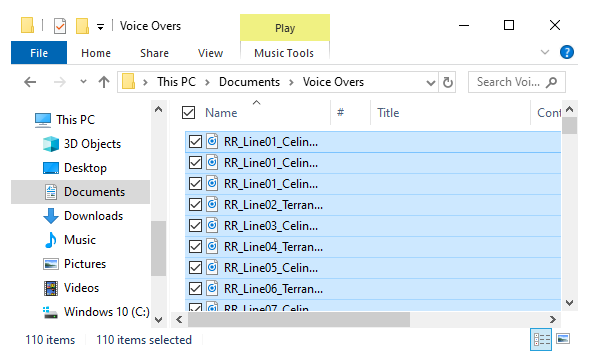Open the address bar history dropdown
This screenshot has width=589, height=362.
[431, 83]
